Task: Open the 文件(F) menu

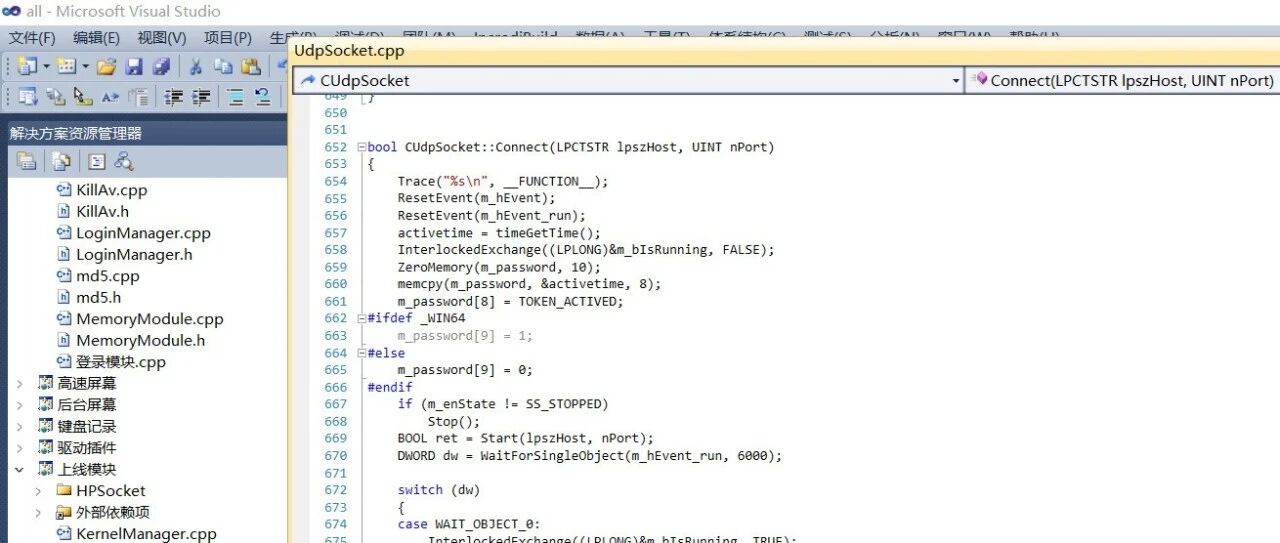Action: pyautogui.click(x=32, y=38)
